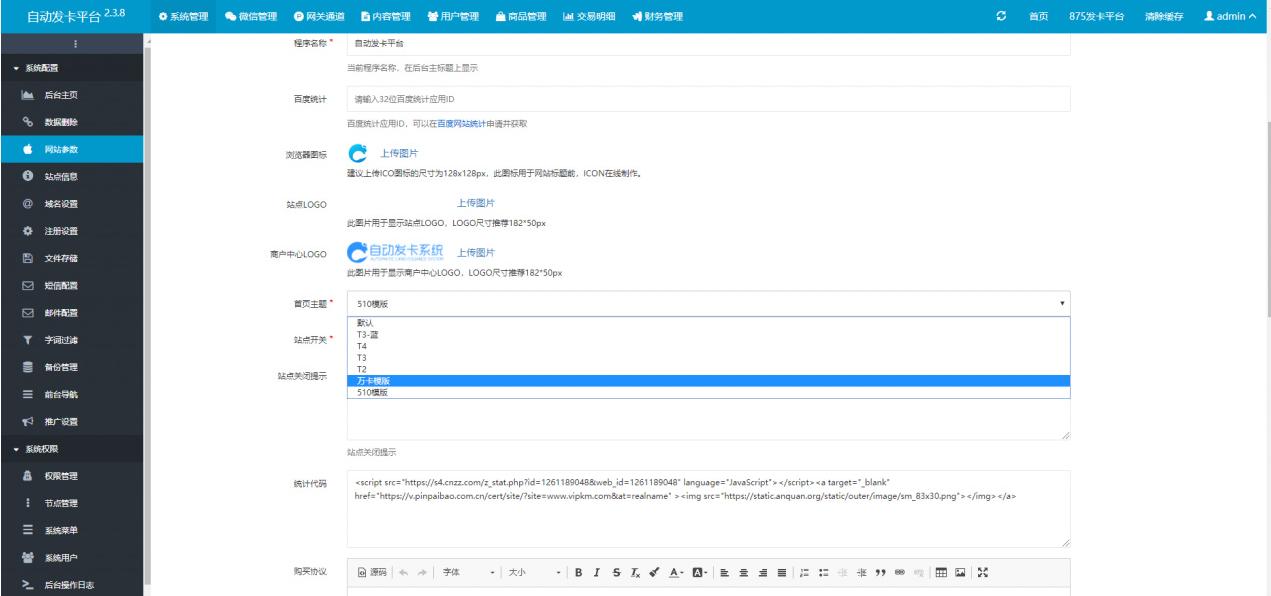Insert an image in the editor toolbar
Image resolution: width=1271 pixels, height=596 pixels.
point(960,574)
